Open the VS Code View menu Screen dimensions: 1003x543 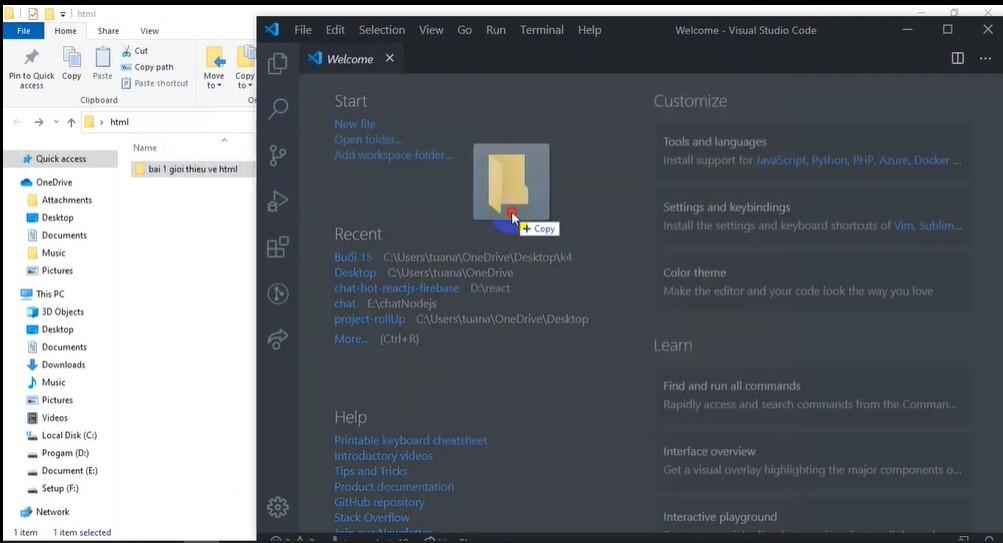(x=431, y=30)
